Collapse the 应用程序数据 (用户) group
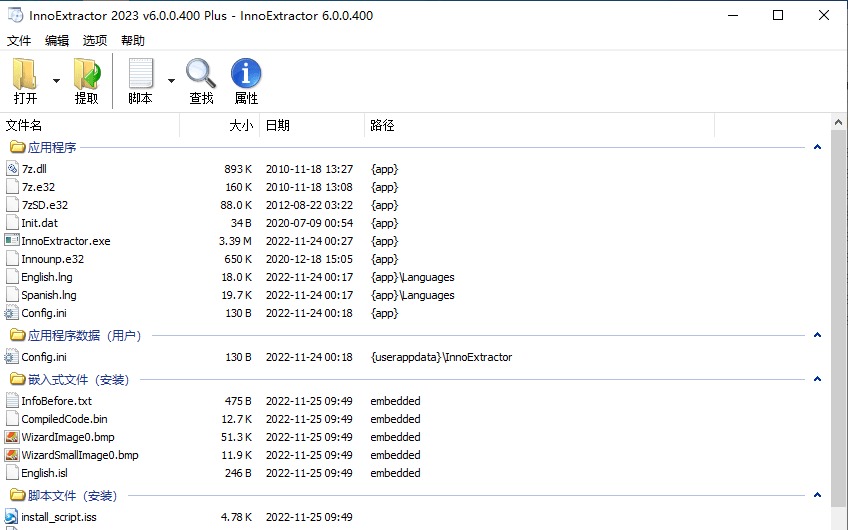Screen dimensions: 848x530 pyautogui.click(x=817, y=335)
